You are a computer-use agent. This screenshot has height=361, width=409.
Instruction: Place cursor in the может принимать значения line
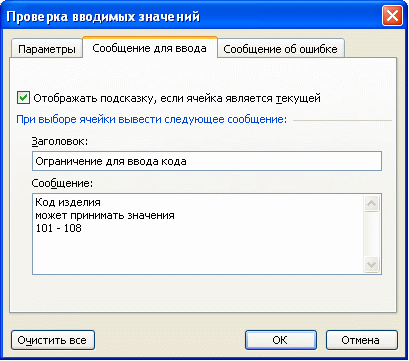pyautogui.click(x=105, y=215)
